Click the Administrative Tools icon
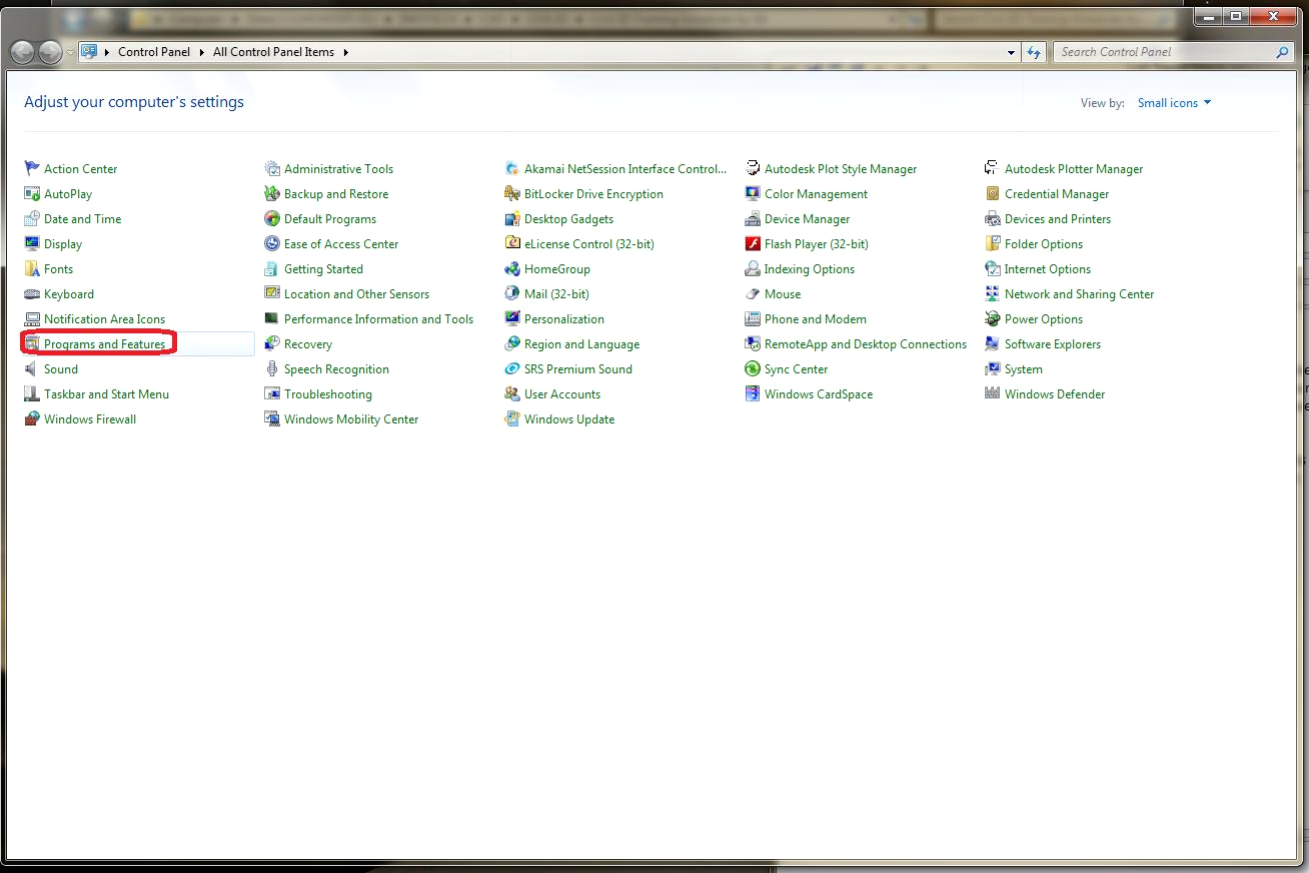Screen dimensions: 1309x873 (x=272, y=169)
